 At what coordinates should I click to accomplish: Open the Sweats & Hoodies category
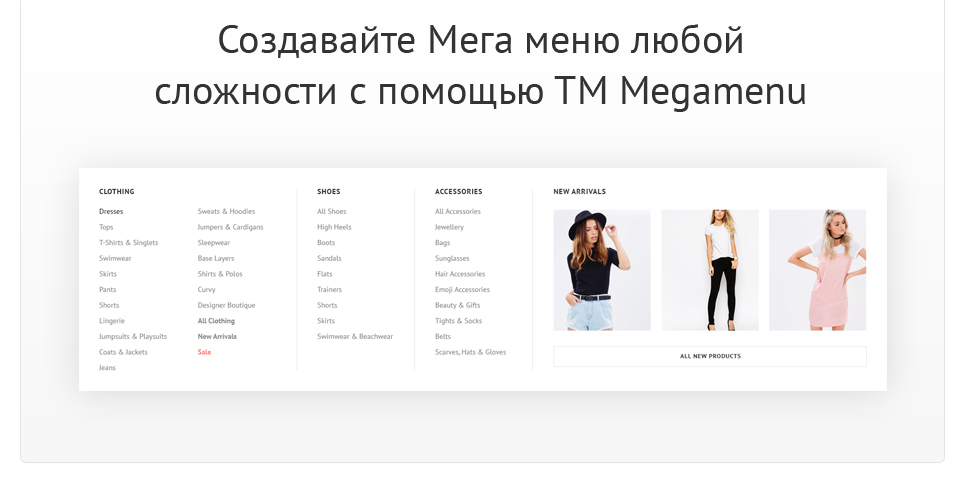pos(226,211)
